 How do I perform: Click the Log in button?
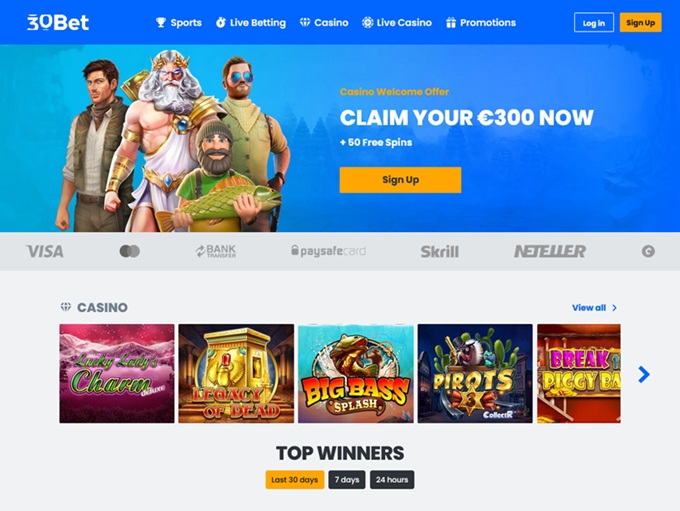coord(594,23)
